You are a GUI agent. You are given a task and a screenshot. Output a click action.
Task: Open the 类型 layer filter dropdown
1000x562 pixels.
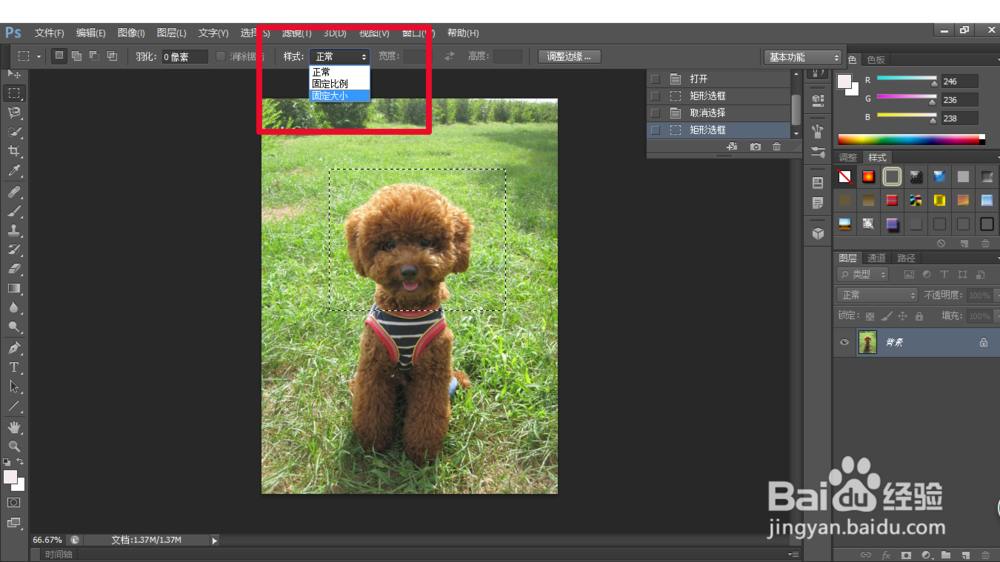pyautogui.click(x=863, y=274)
